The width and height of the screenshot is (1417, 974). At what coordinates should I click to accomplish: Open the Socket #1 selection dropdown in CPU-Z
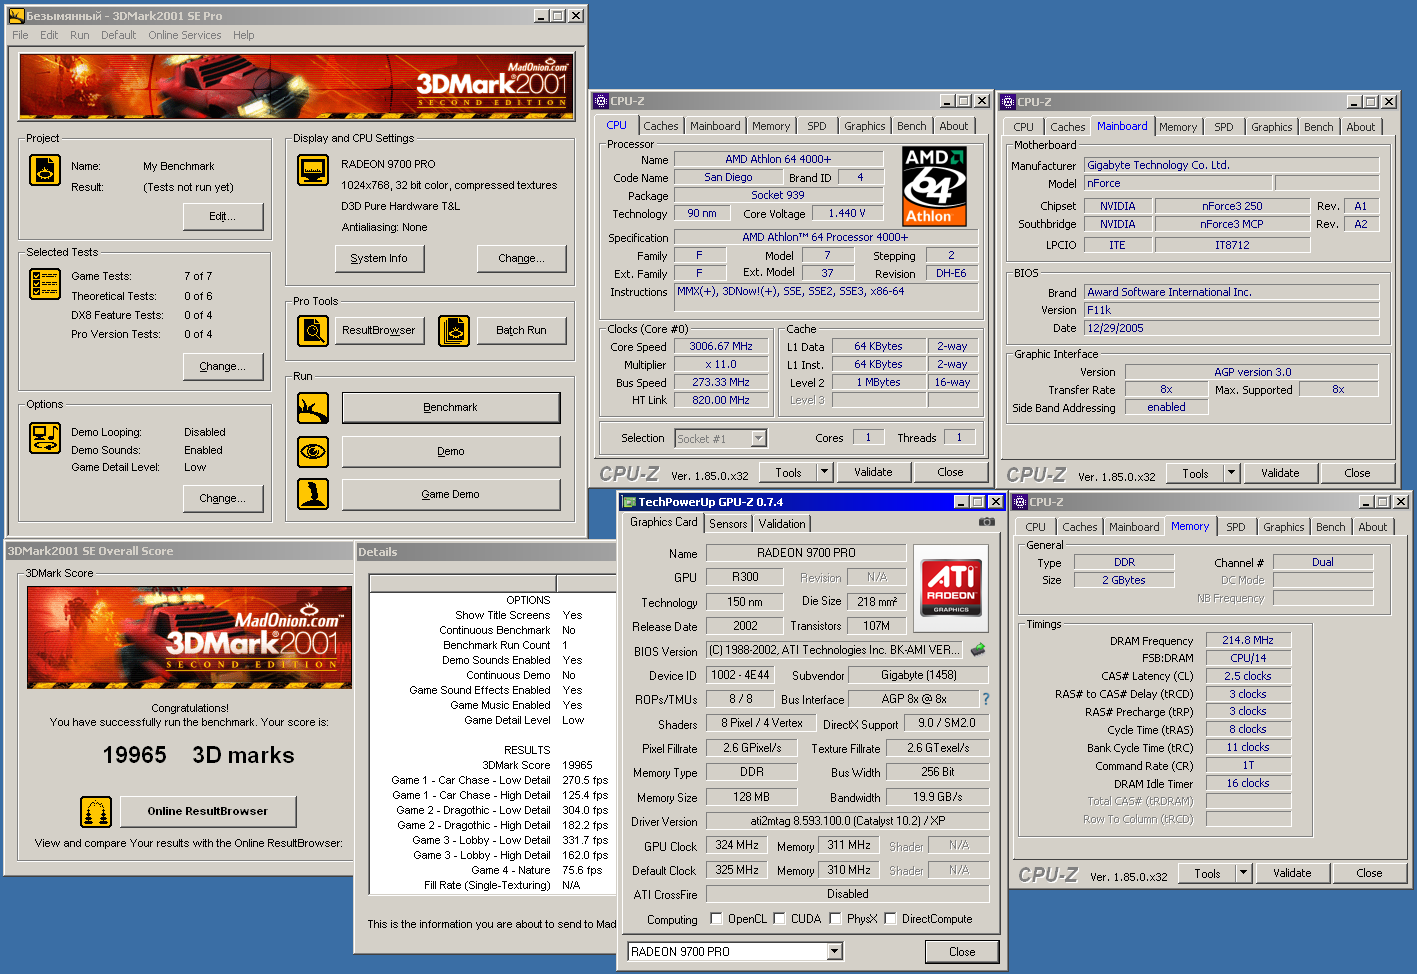pyautogui.click(x=758, y=438)
